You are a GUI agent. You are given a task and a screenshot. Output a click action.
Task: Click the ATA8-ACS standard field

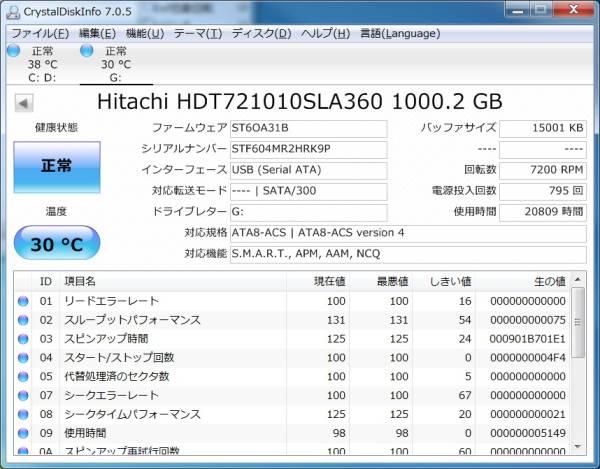(x=408, y=233)
